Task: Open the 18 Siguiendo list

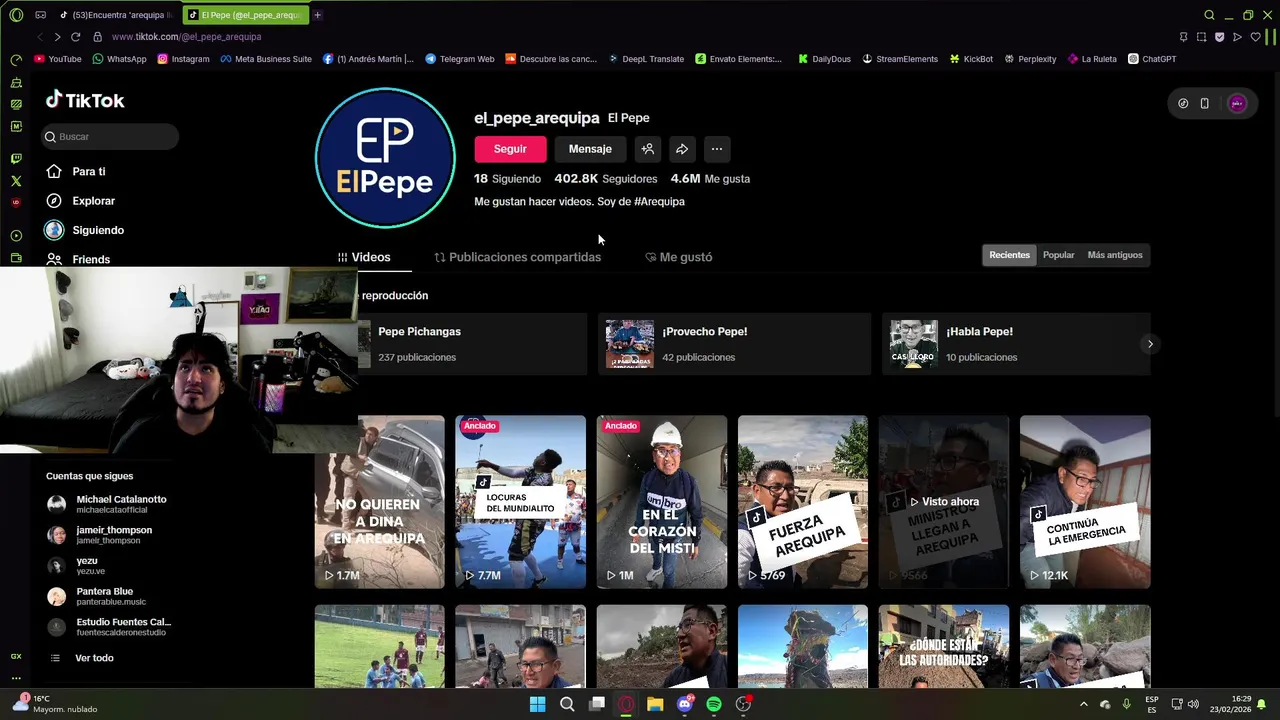Action: pos(507,178)
